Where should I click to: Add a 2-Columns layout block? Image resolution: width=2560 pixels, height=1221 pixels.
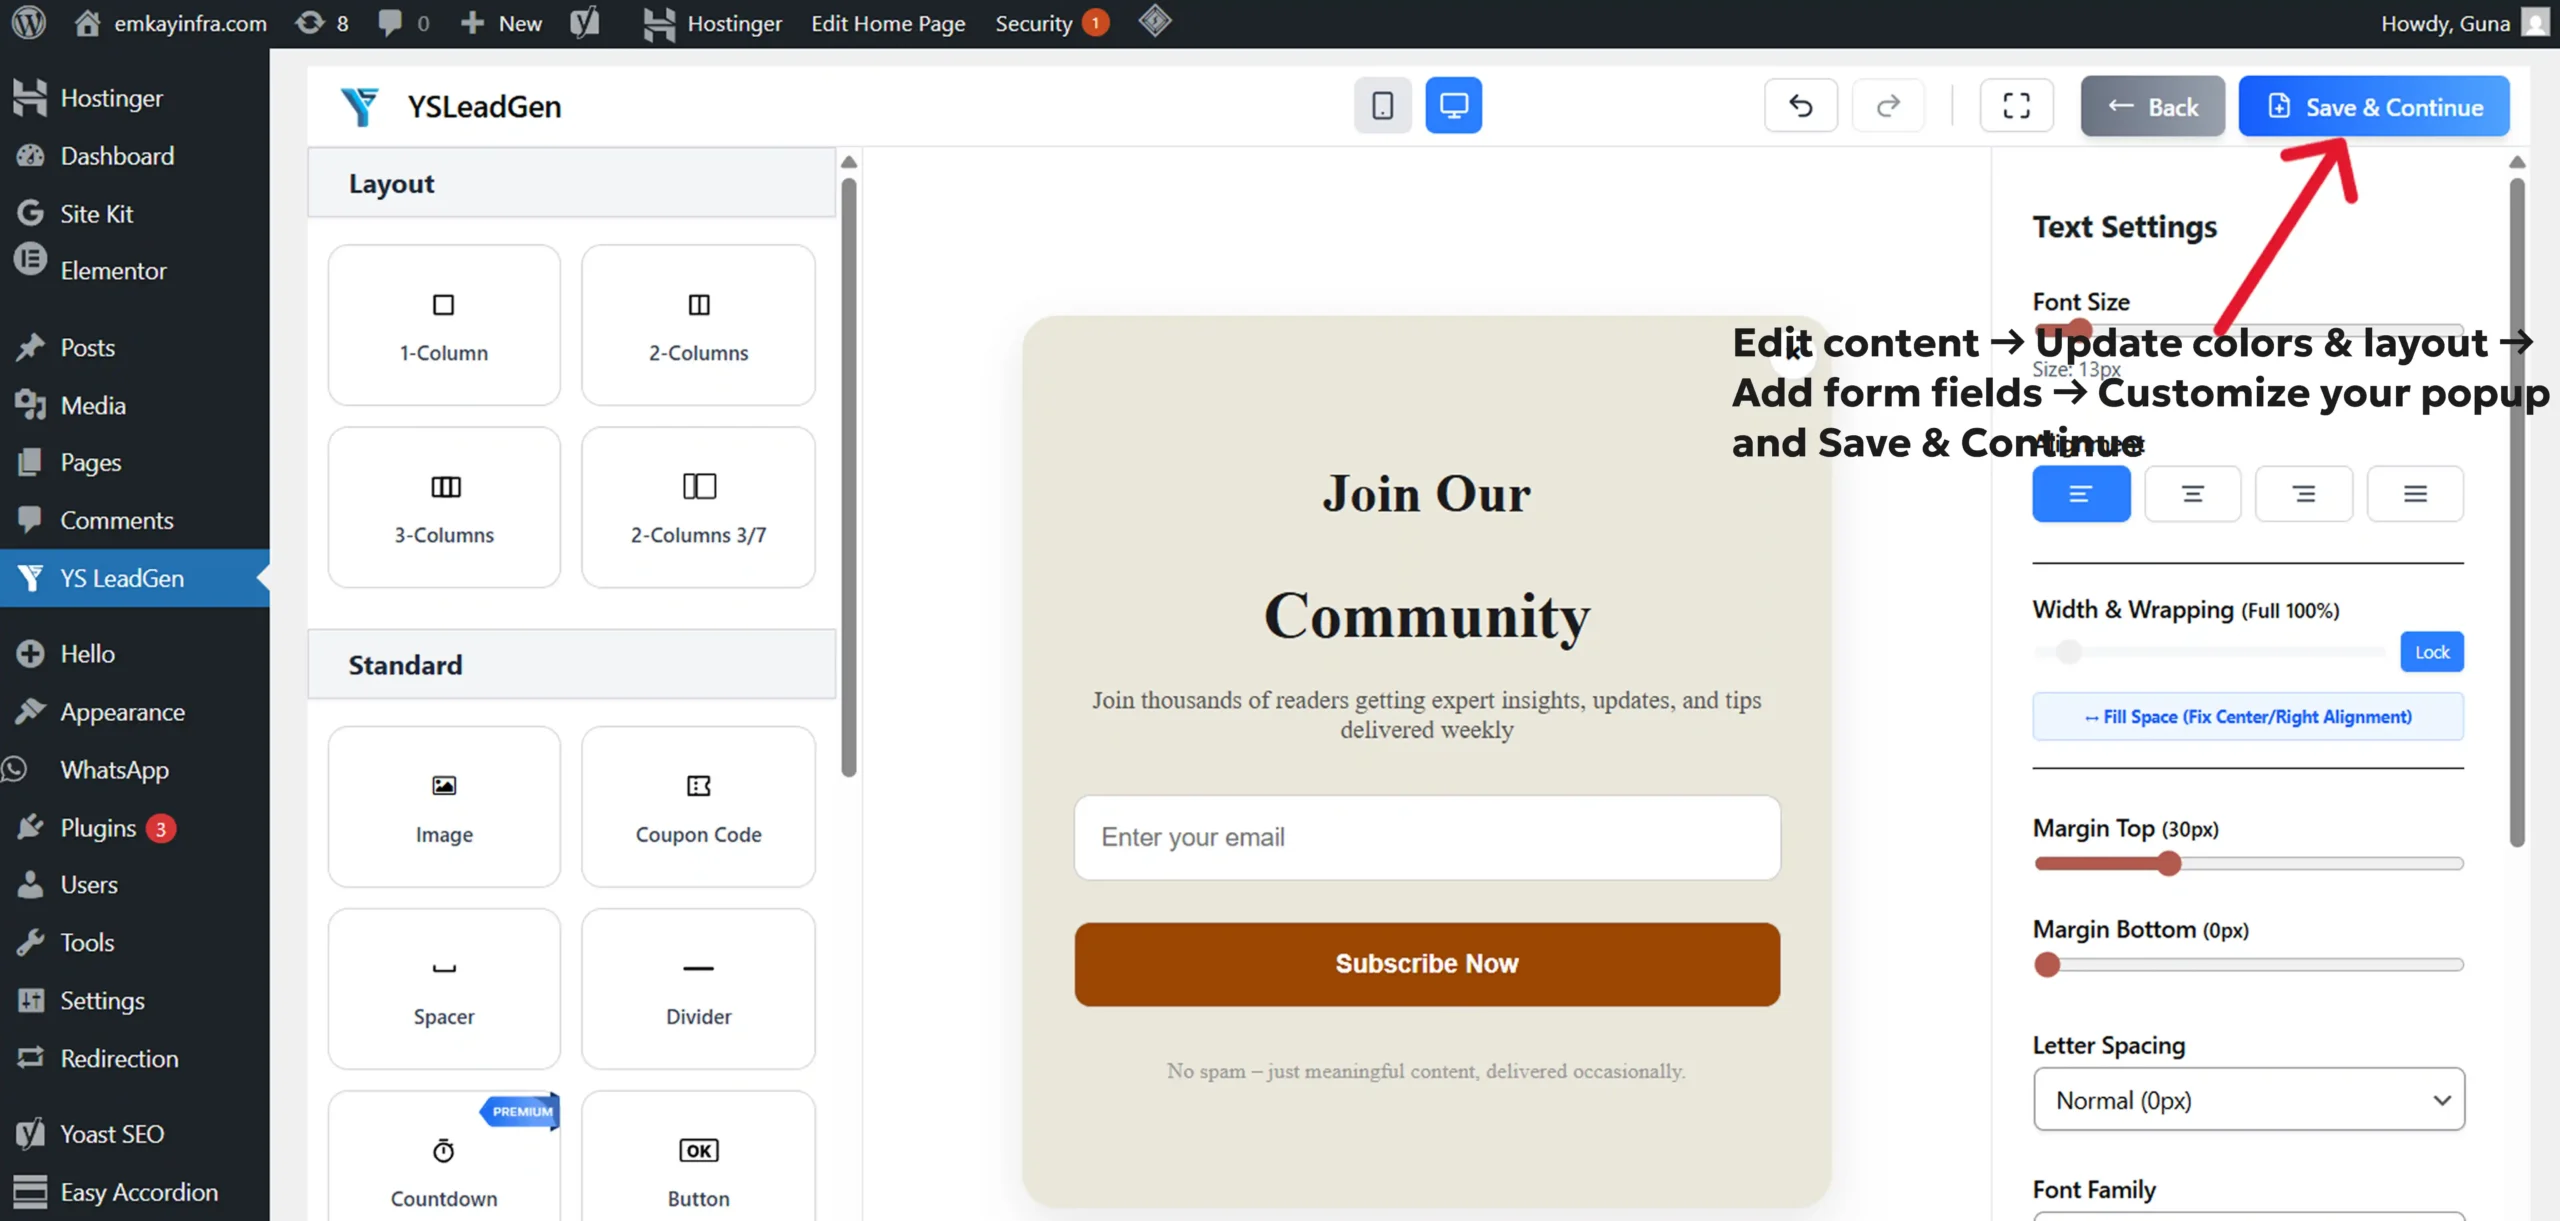(x=698, y=325)
